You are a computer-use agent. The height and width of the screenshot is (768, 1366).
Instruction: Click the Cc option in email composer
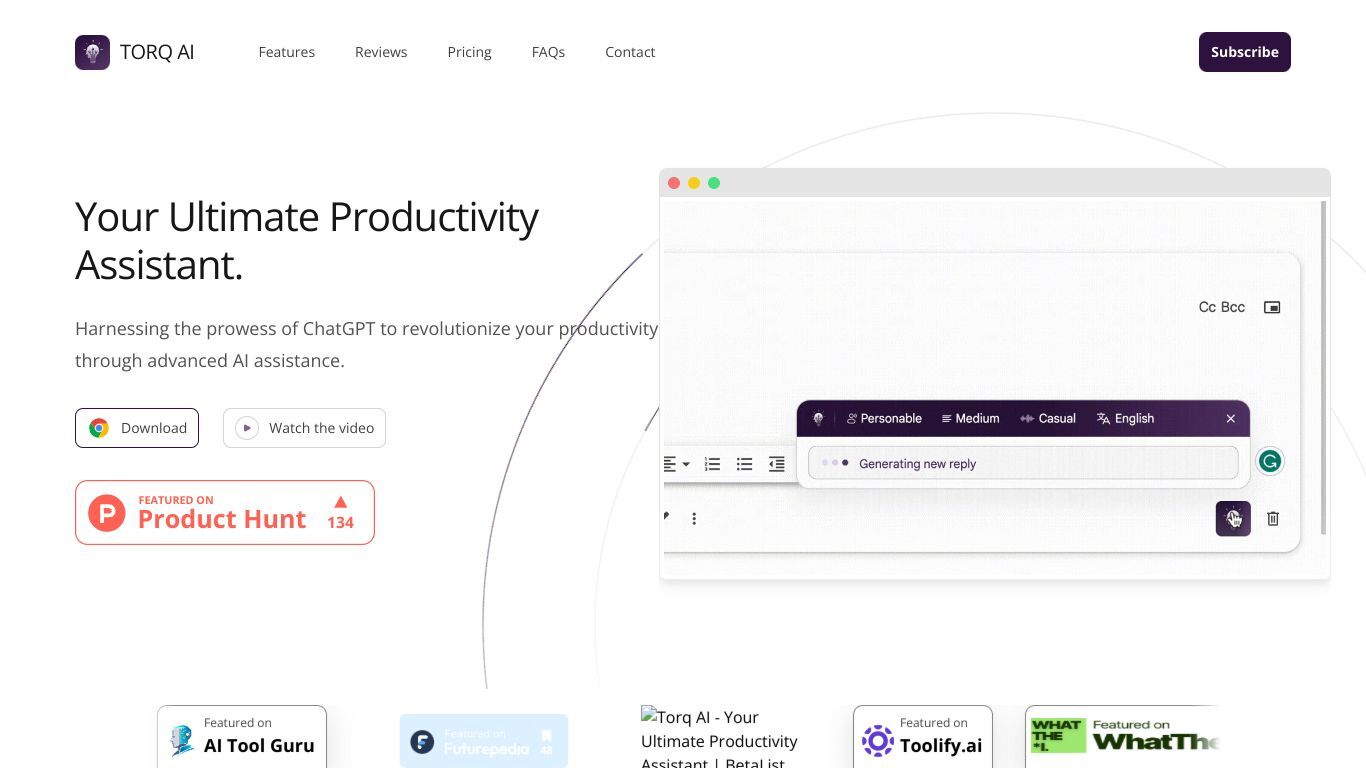1208,307
